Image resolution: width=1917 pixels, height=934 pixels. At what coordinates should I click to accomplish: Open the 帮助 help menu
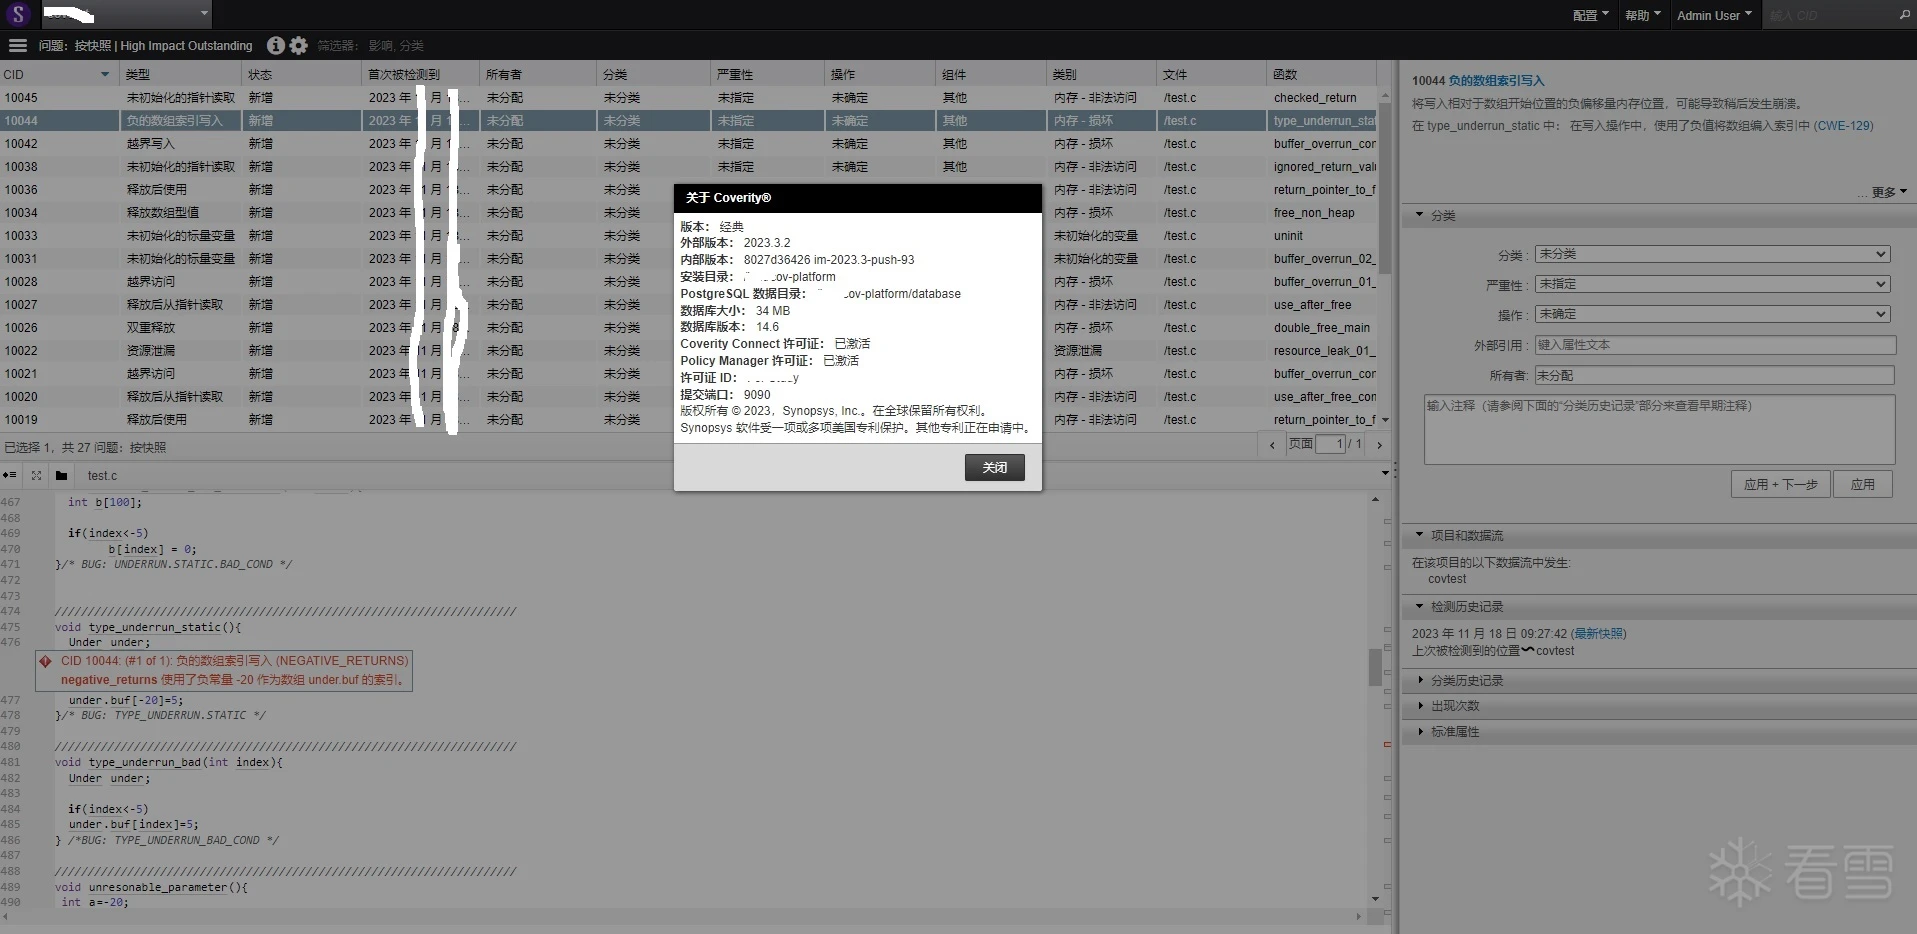point(1642,15)
